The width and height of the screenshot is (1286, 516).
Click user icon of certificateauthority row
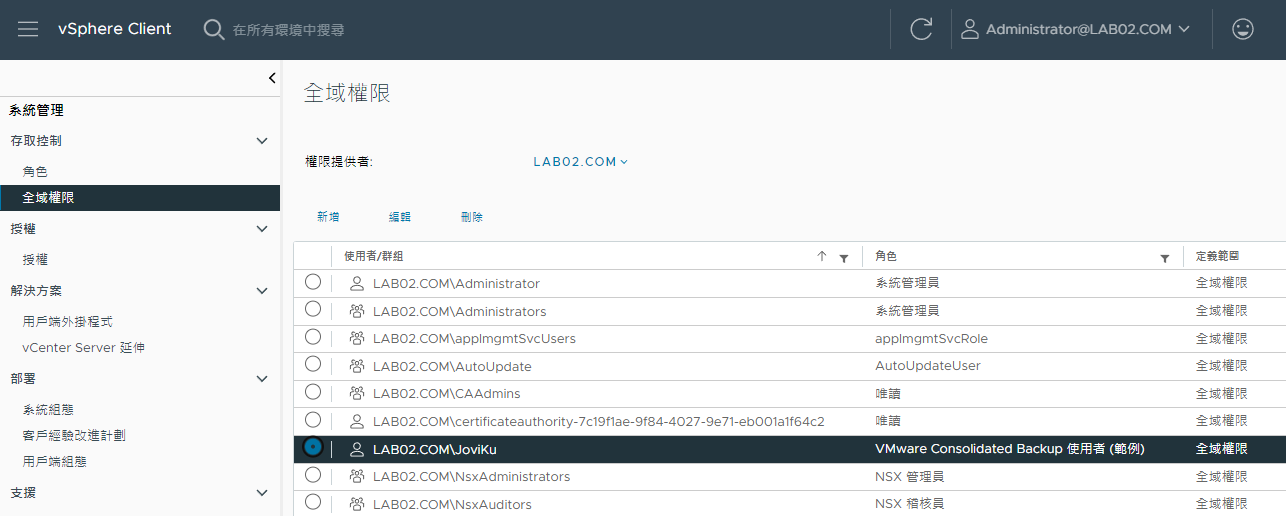coord(356,421)
